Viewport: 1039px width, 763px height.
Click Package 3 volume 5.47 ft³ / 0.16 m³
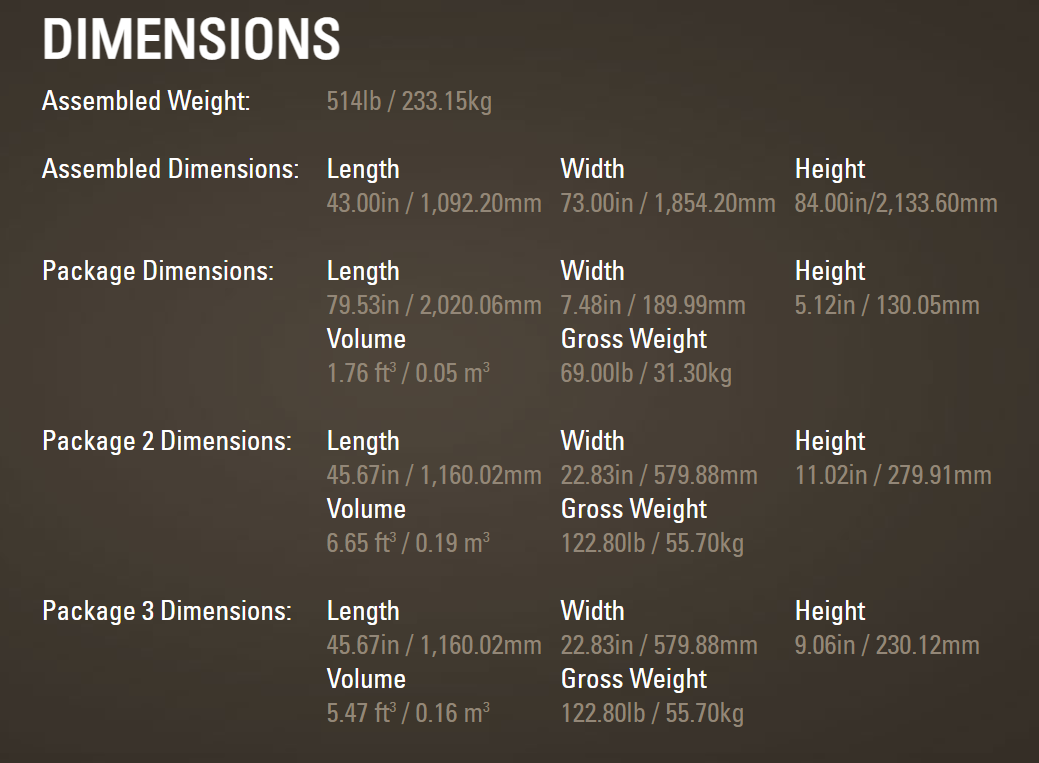click(408, 713)
